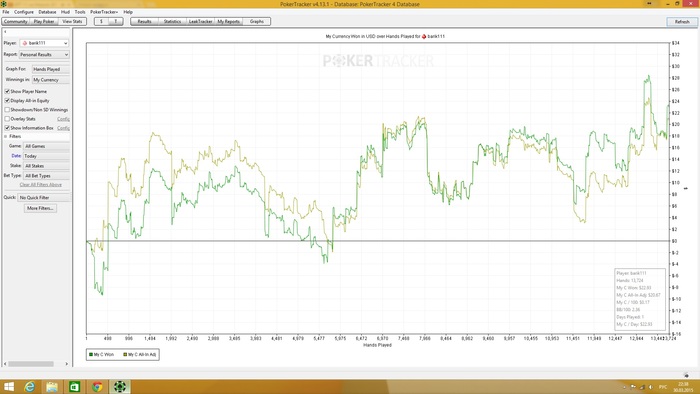Open the Windows Start menu
The image size is (700, 394).
[x=8, y=386]
